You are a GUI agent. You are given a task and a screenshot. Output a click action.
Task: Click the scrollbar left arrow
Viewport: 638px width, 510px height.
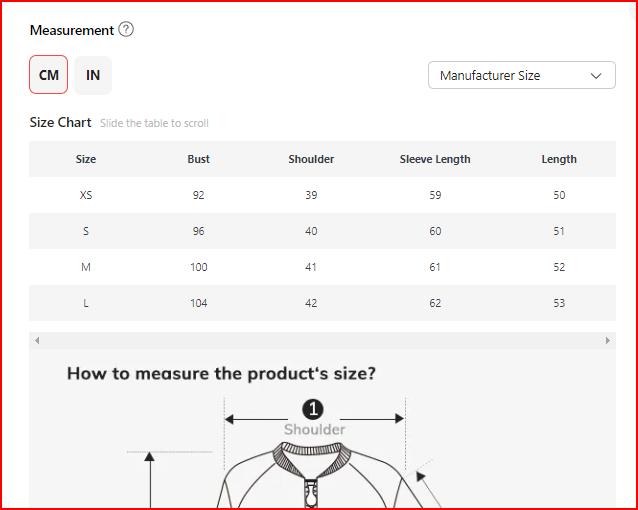(37, 341)
